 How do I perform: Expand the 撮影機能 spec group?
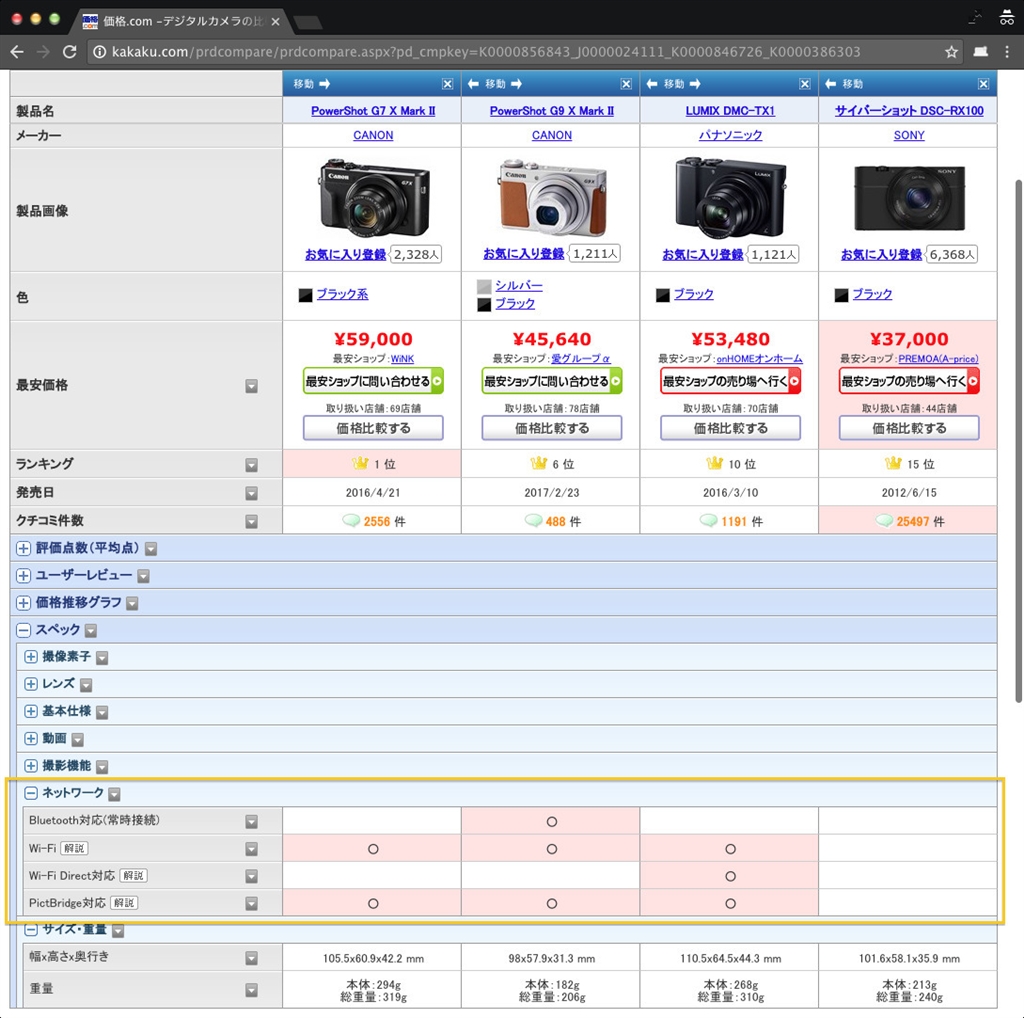click(31, 765)
